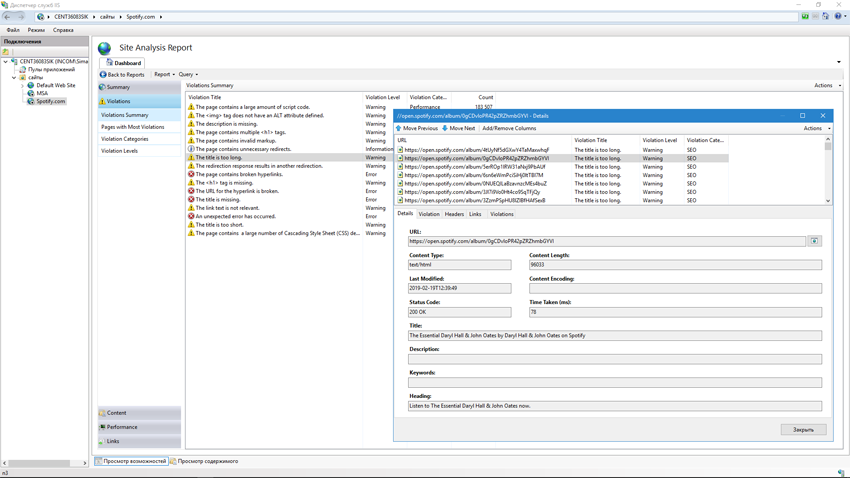Click warning icon for description is missing
The width and height of the screenshot is (850, 478).
(x=191, y=124)
